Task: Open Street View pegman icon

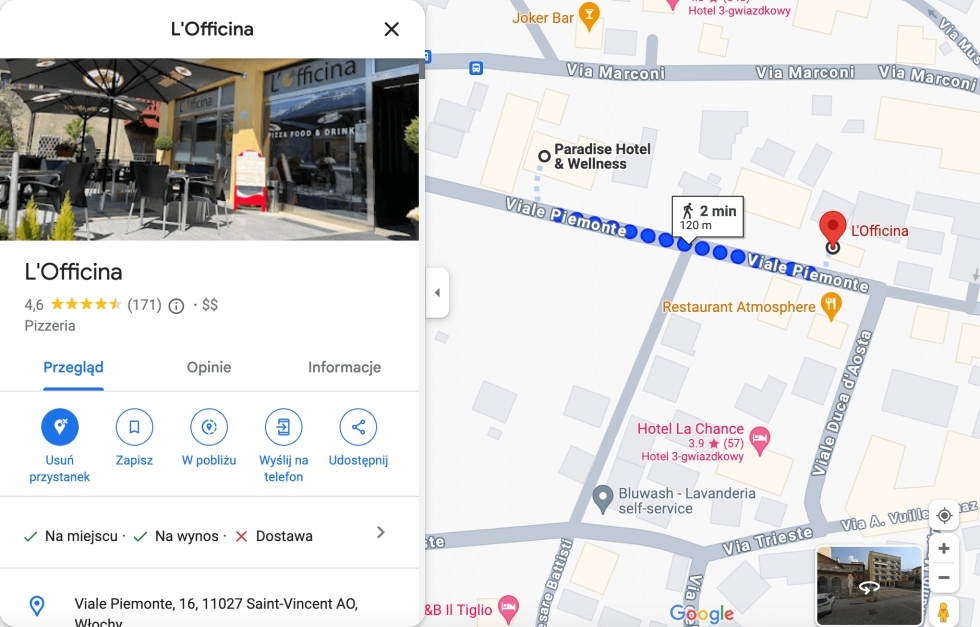Action: 944,611
